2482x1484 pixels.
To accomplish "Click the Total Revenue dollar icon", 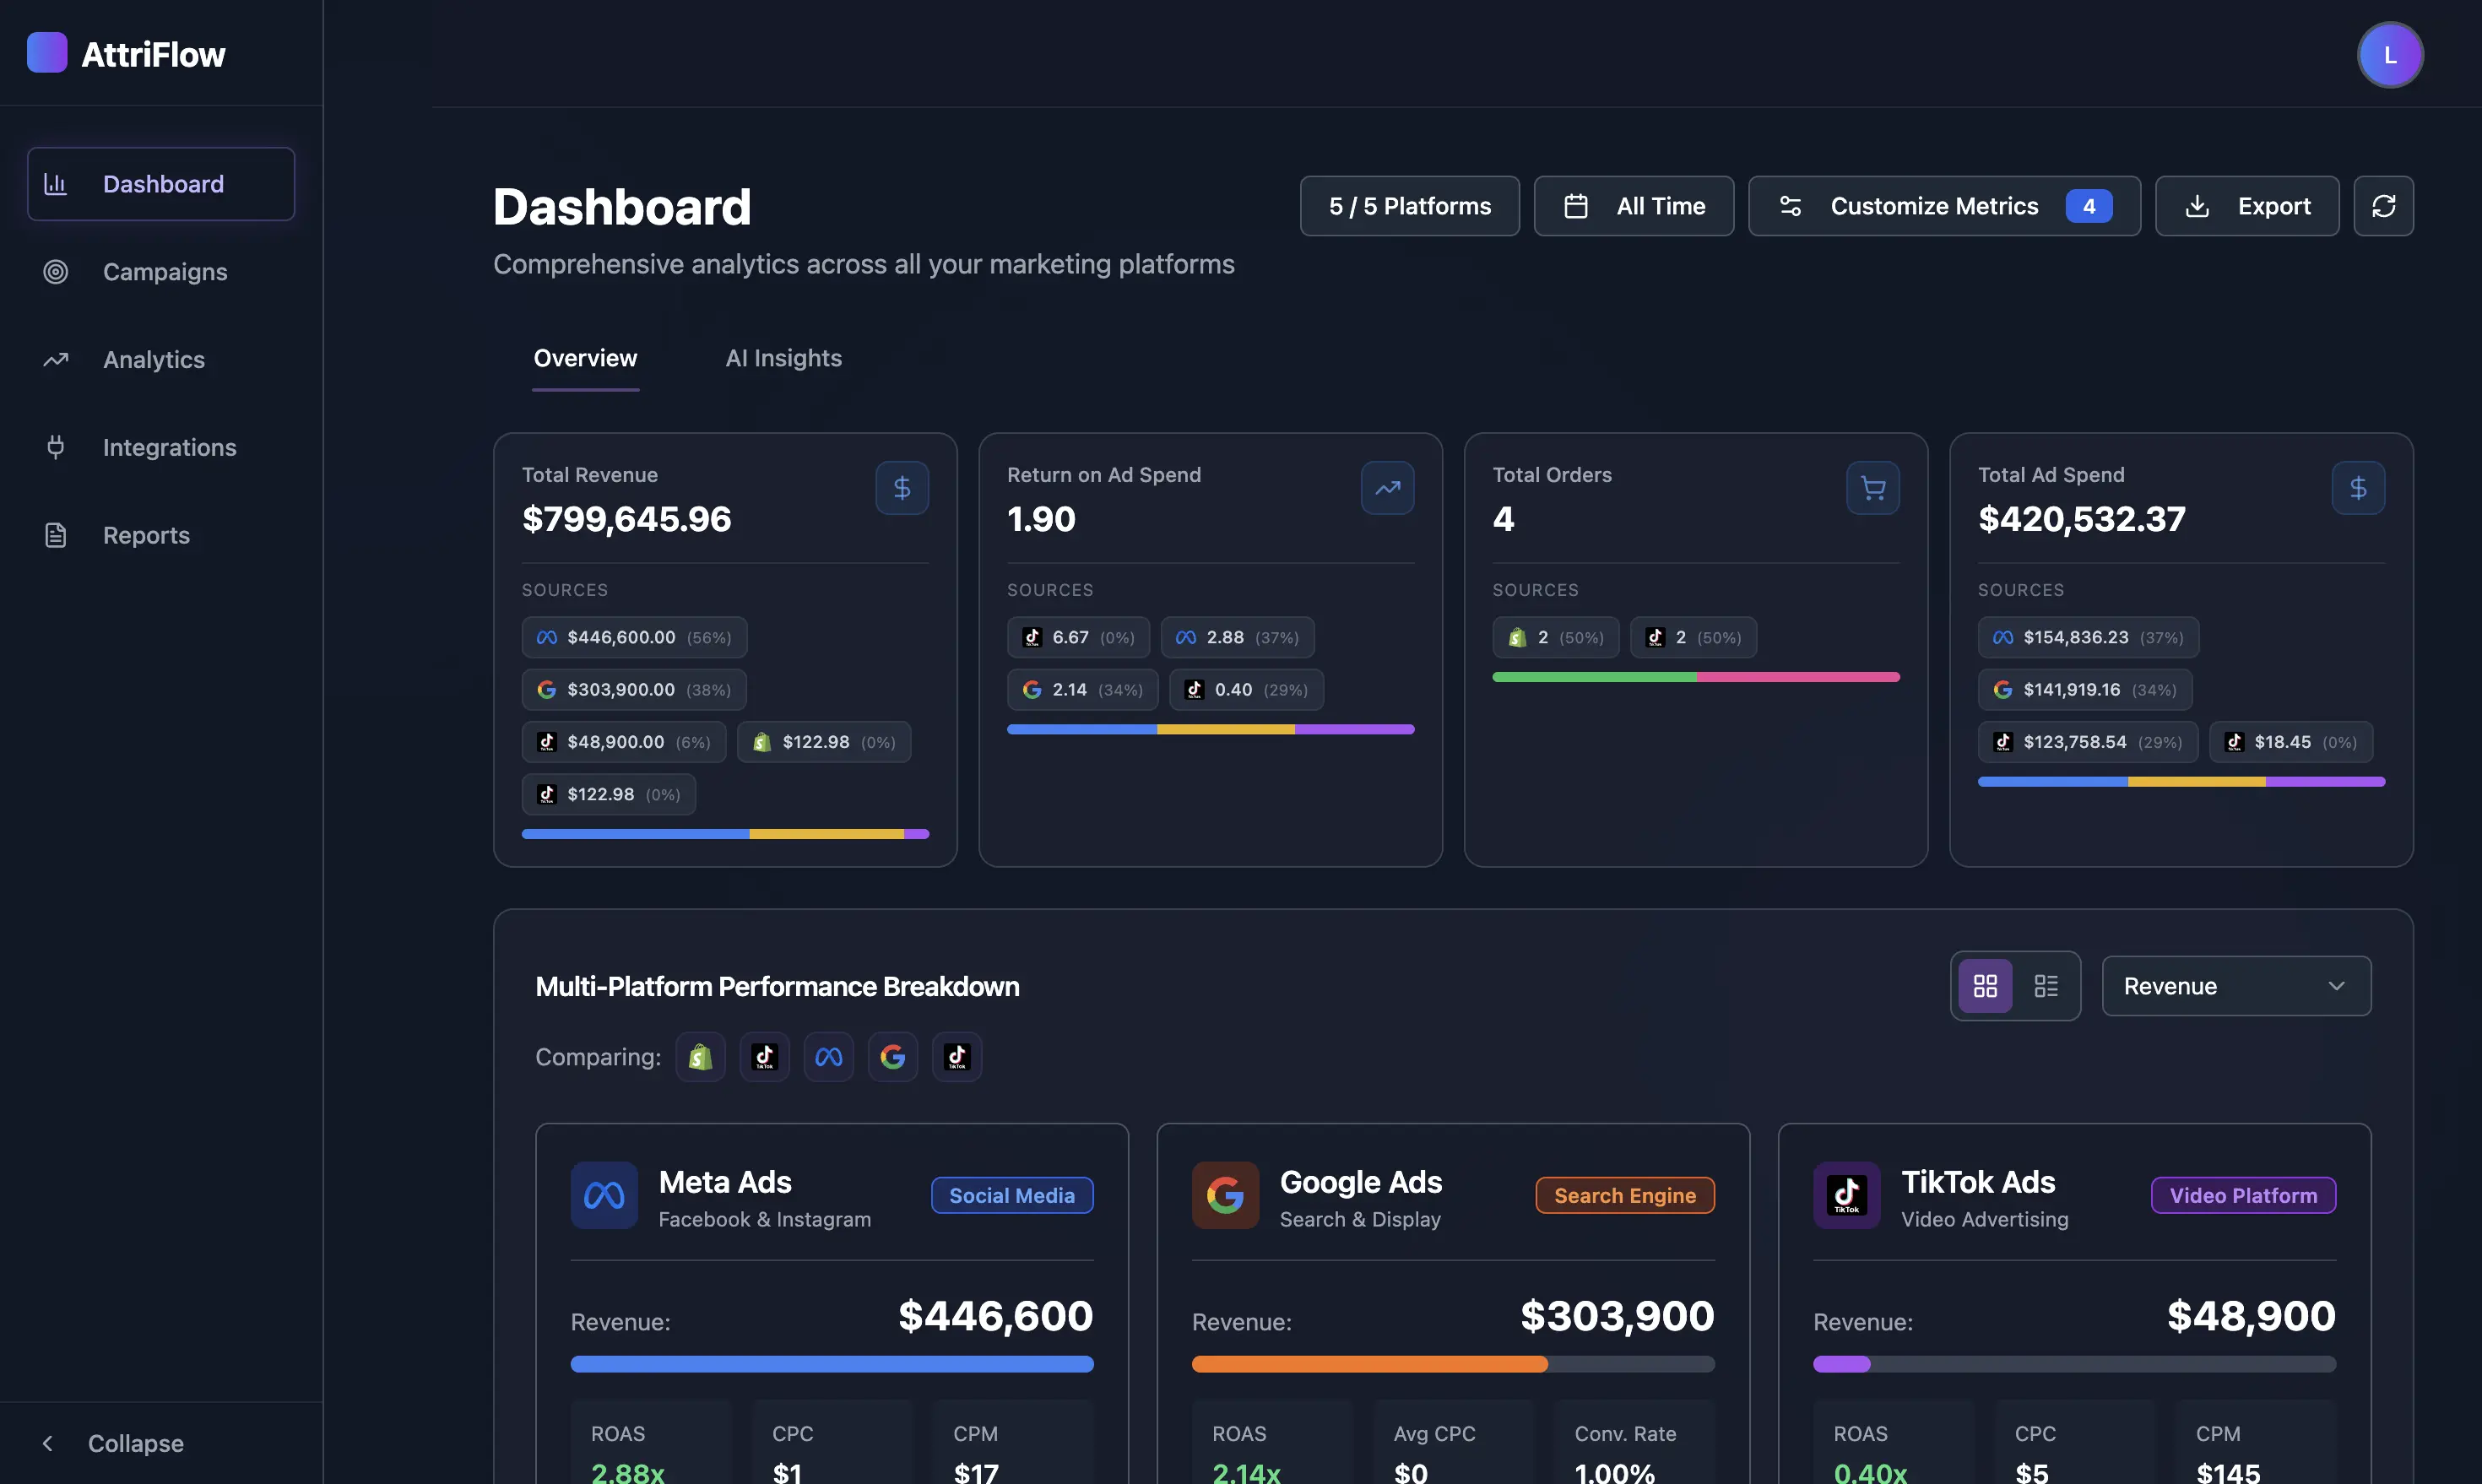I will click(901, 488).
